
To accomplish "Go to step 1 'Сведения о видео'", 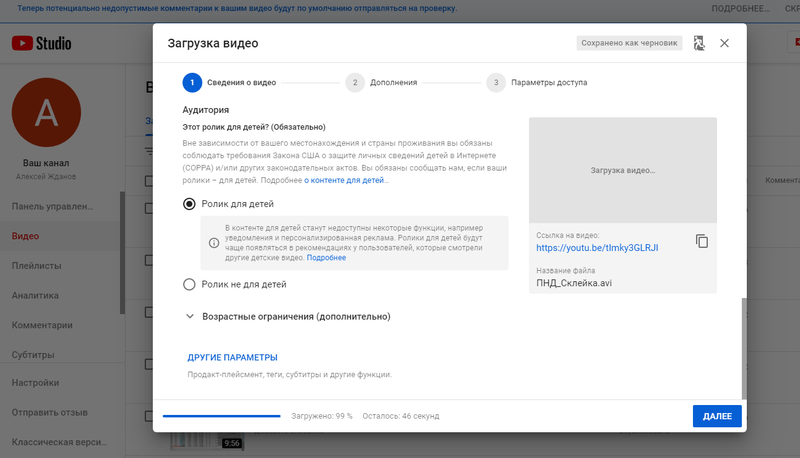I will click(x=230, y=83).
